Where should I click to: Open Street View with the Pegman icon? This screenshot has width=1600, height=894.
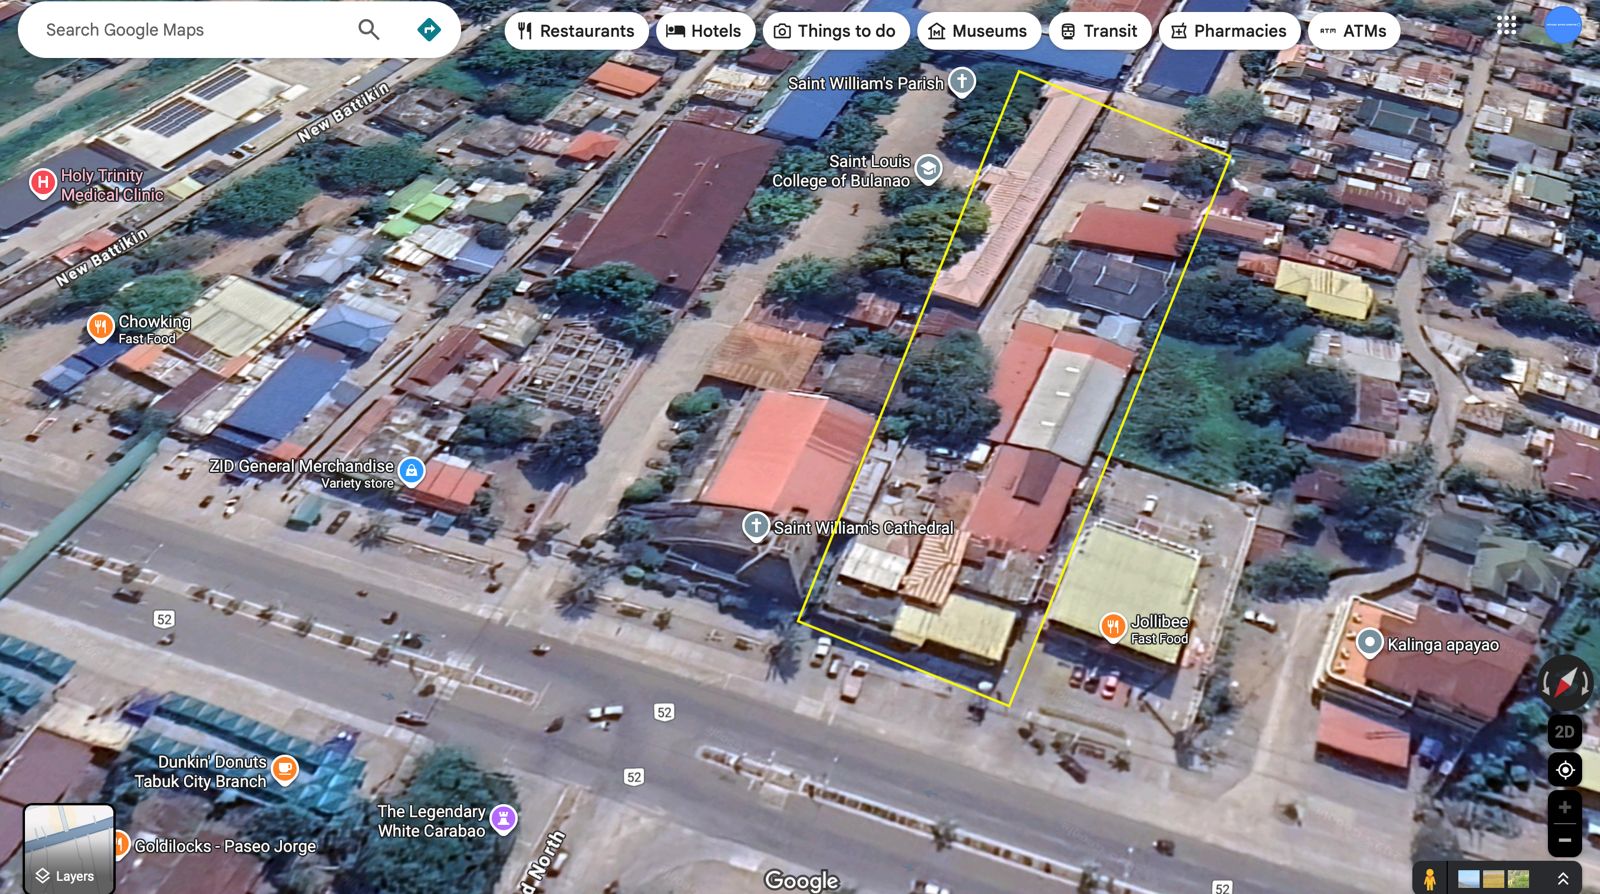coord(1429,878)
